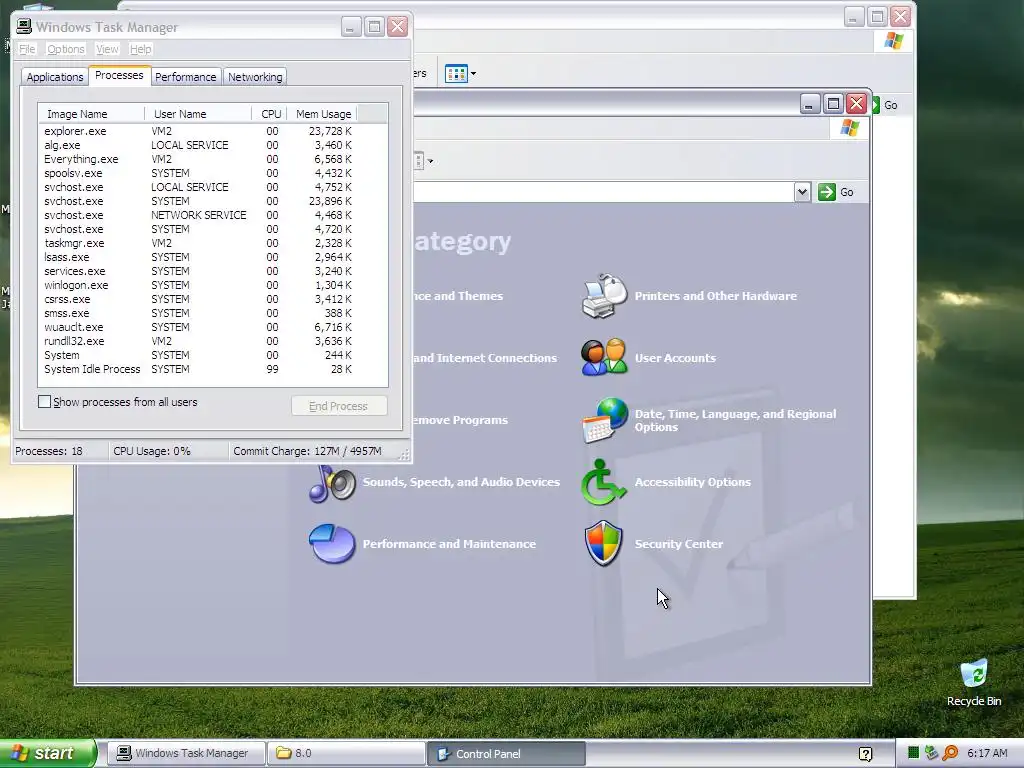Open the View menu in Task Manager
This screenshot has height=768, width=1024.
pyautogui.click(x=107, y=49)
